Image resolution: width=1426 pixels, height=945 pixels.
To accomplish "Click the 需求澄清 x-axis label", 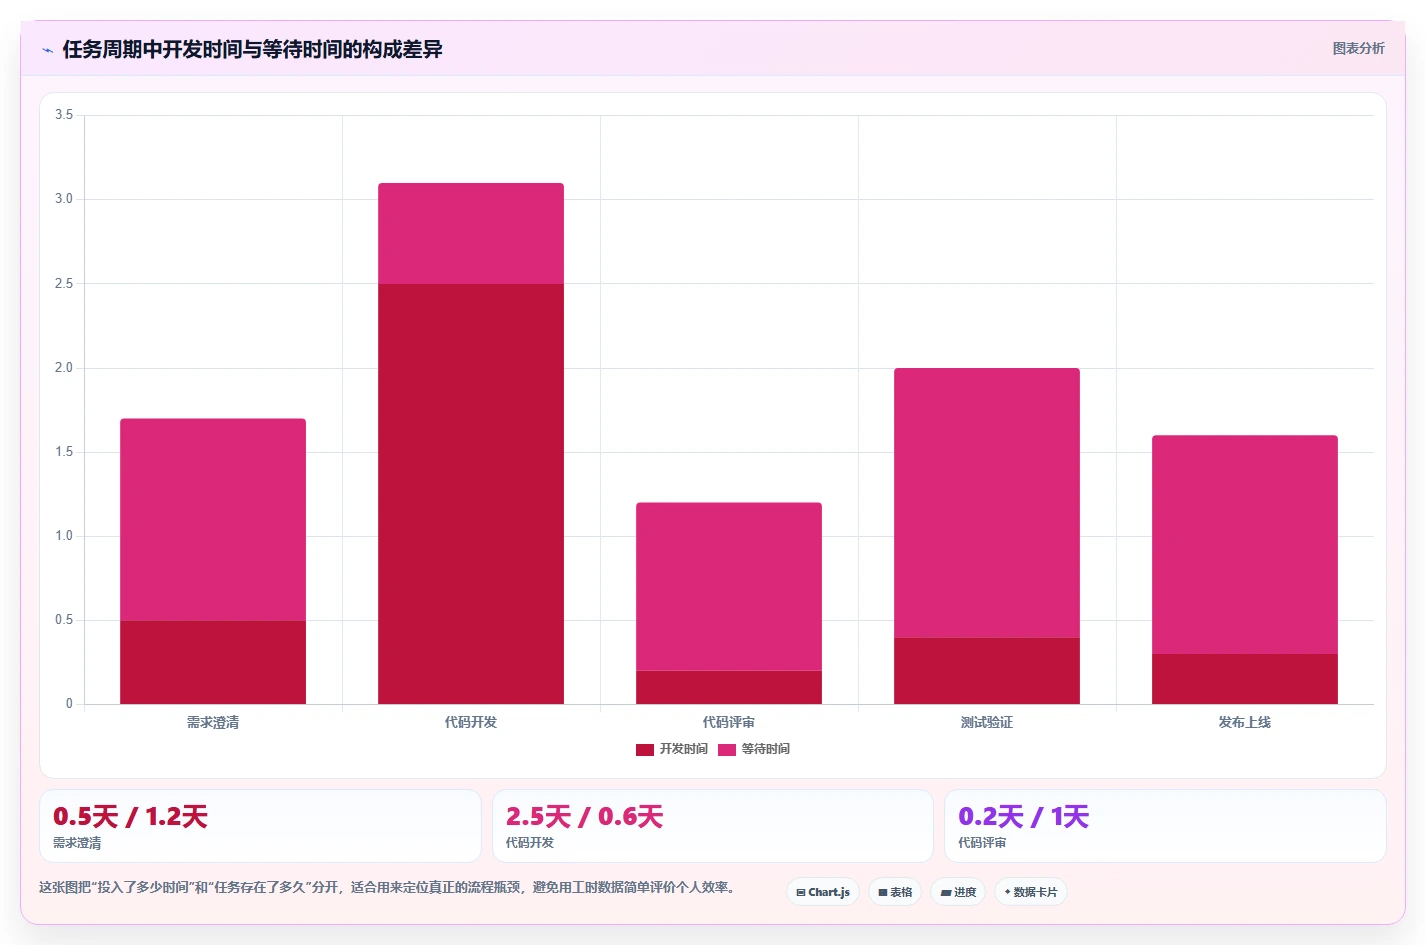I will pos(213,722).
